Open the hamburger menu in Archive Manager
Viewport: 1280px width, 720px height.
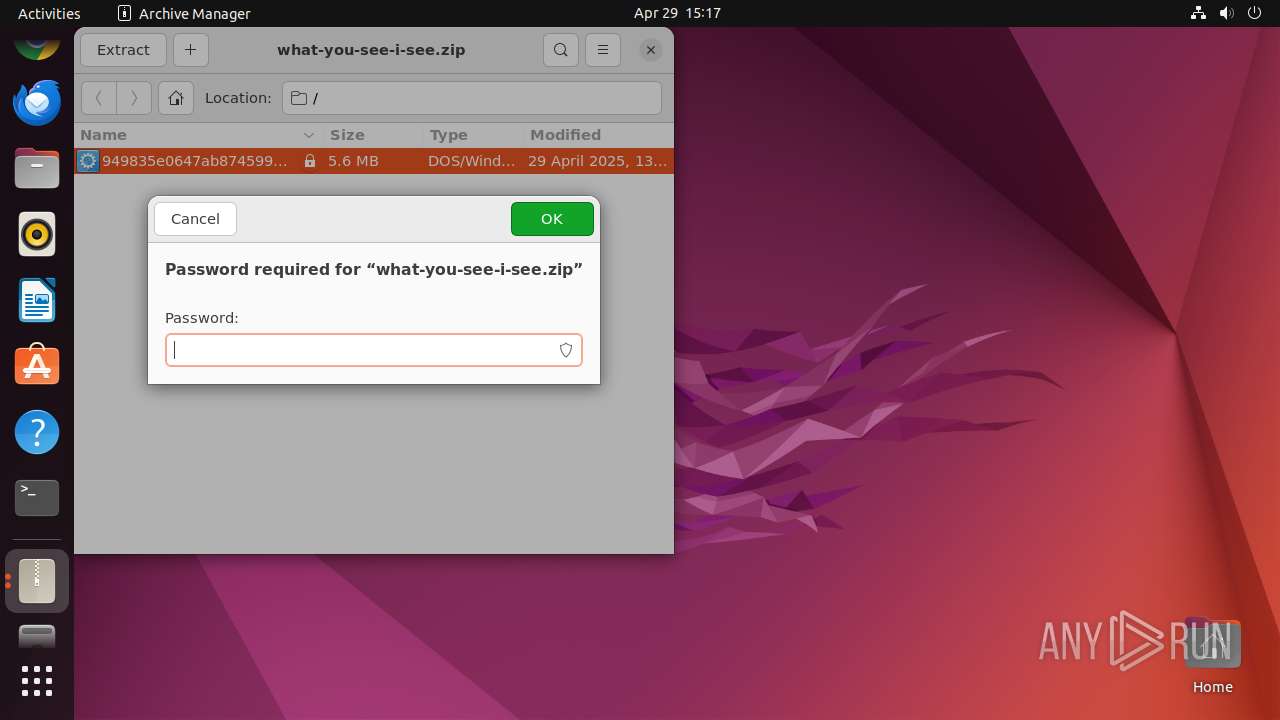[x=603, y=50]
